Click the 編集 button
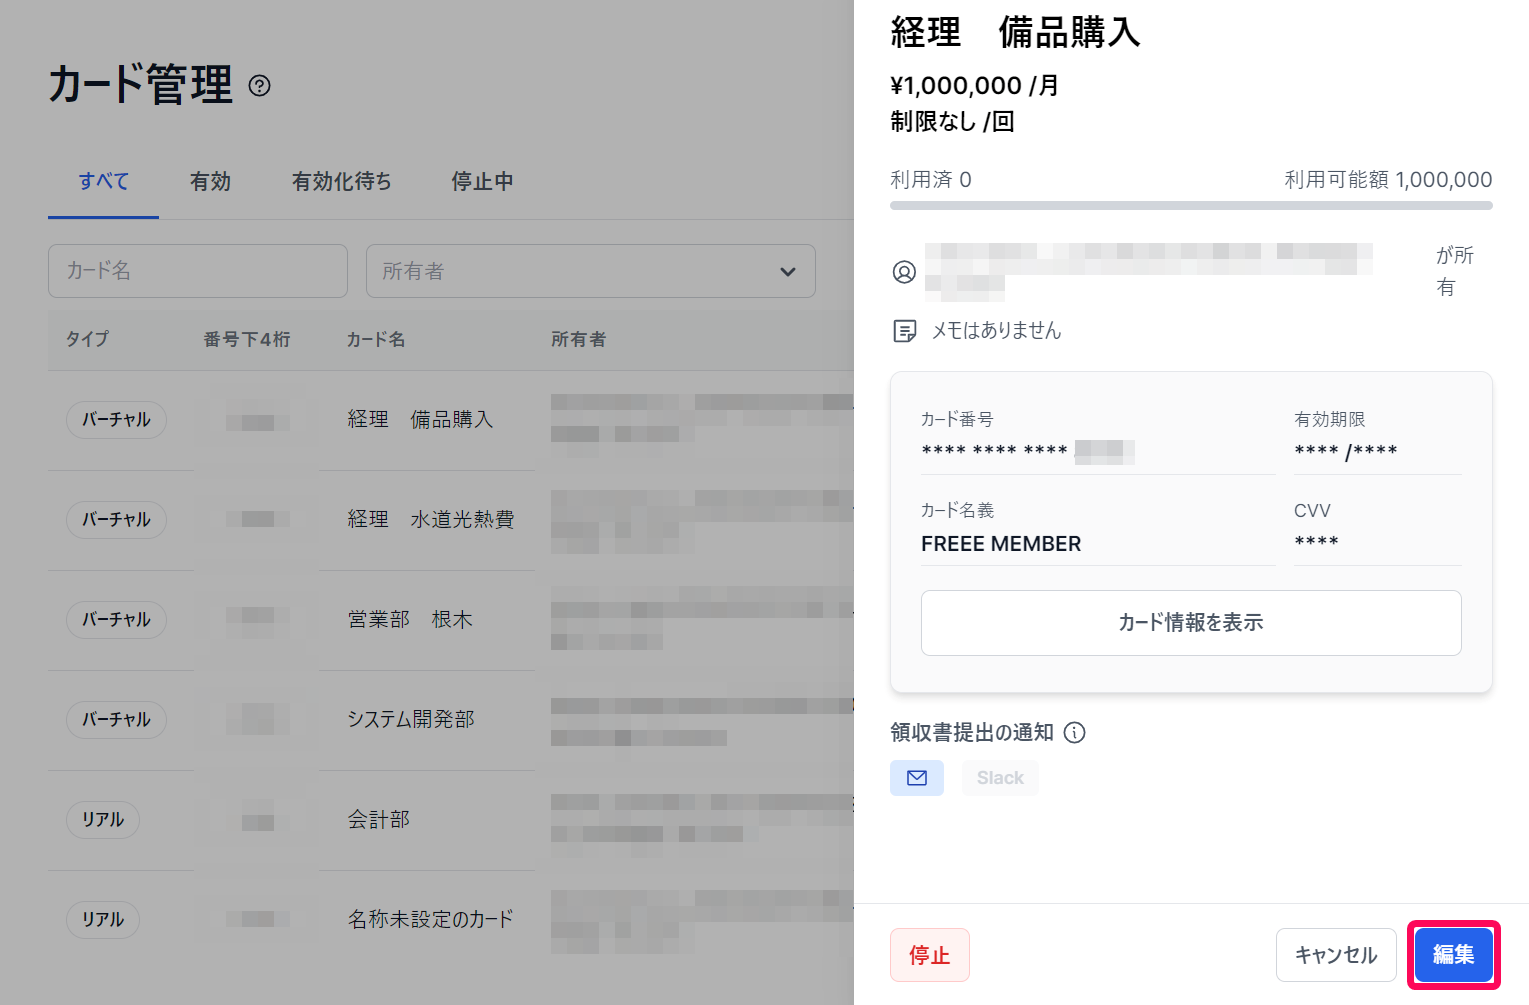This screenshot has height=1005, width=1529. [x=1454, y=955]
